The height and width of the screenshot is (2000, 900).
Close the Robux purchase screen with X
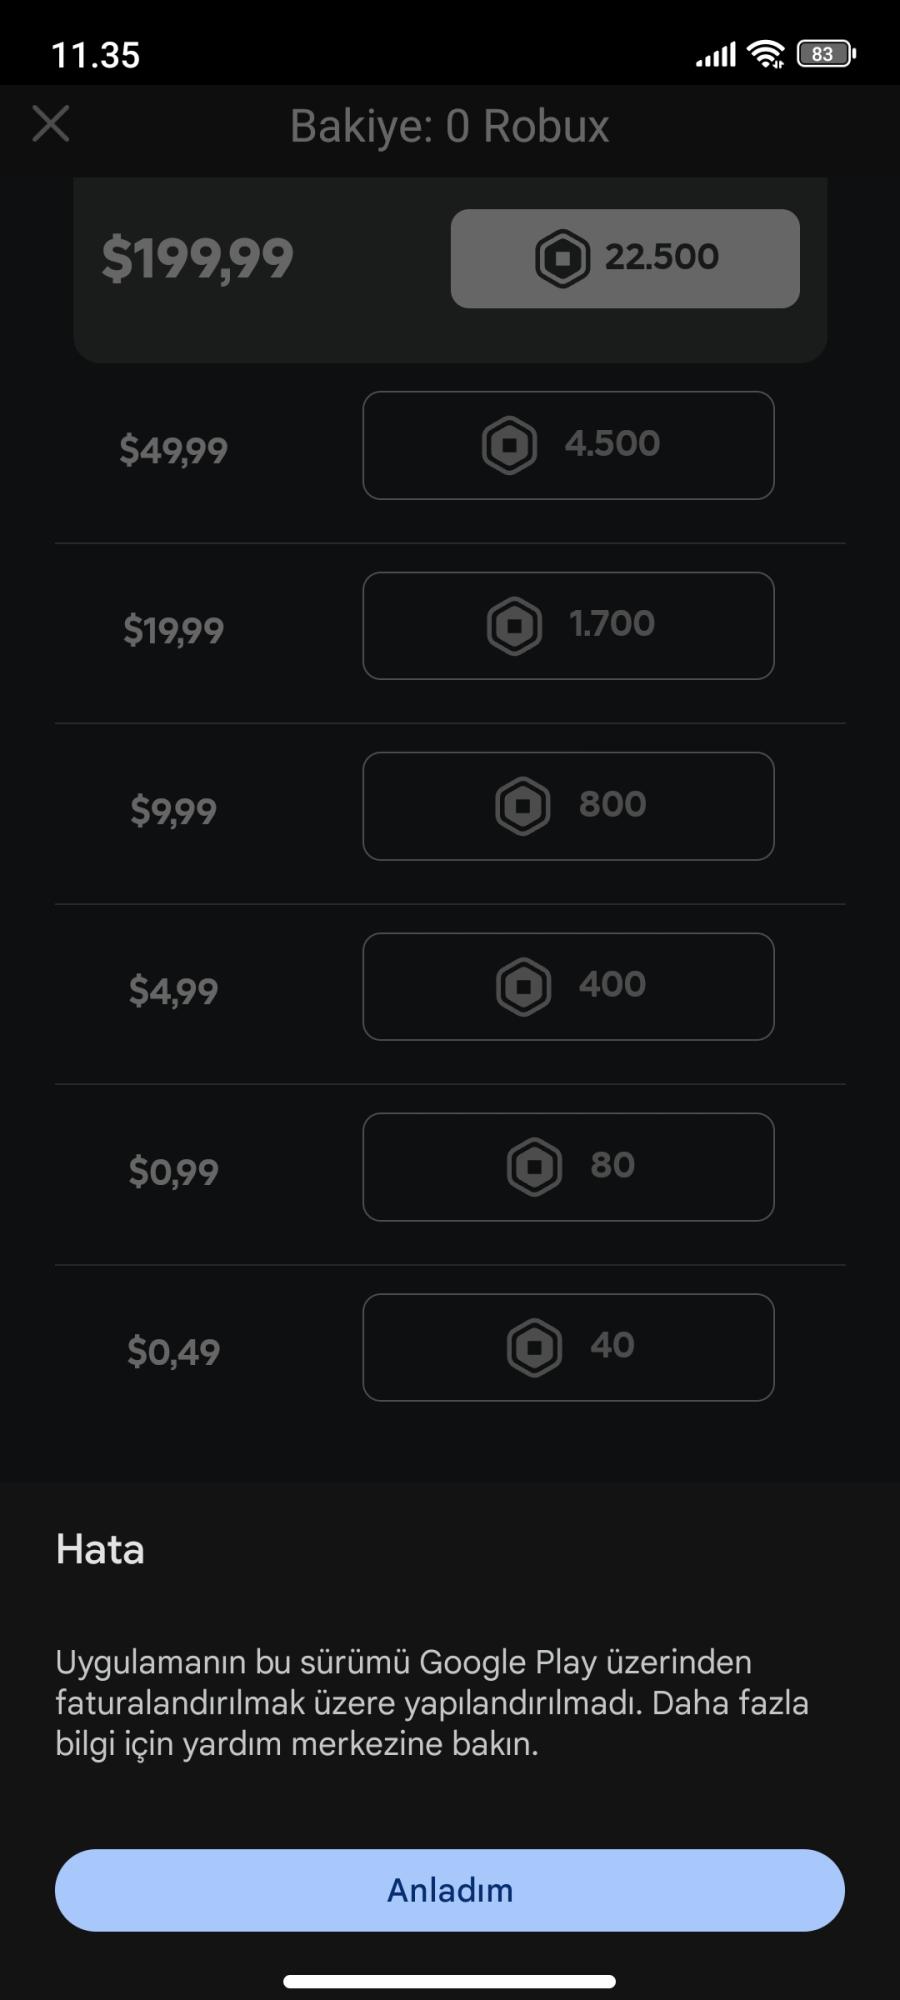[51, 125]
